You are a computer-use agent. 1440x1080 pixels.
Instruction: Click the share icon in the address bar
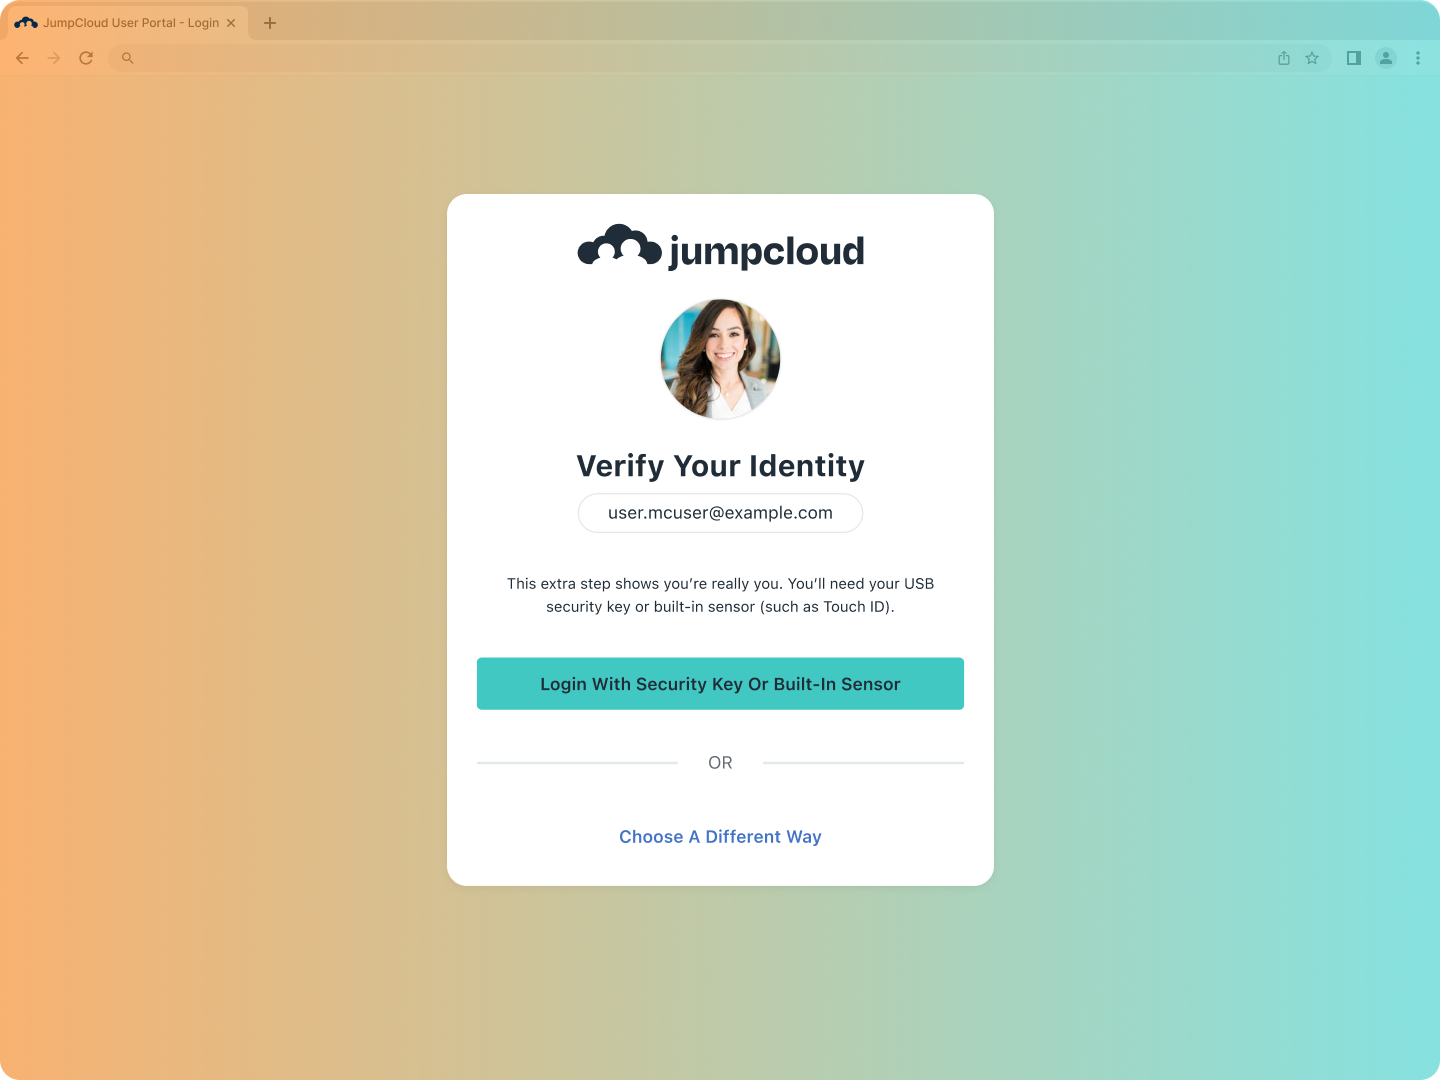(x=1284, y=58)
